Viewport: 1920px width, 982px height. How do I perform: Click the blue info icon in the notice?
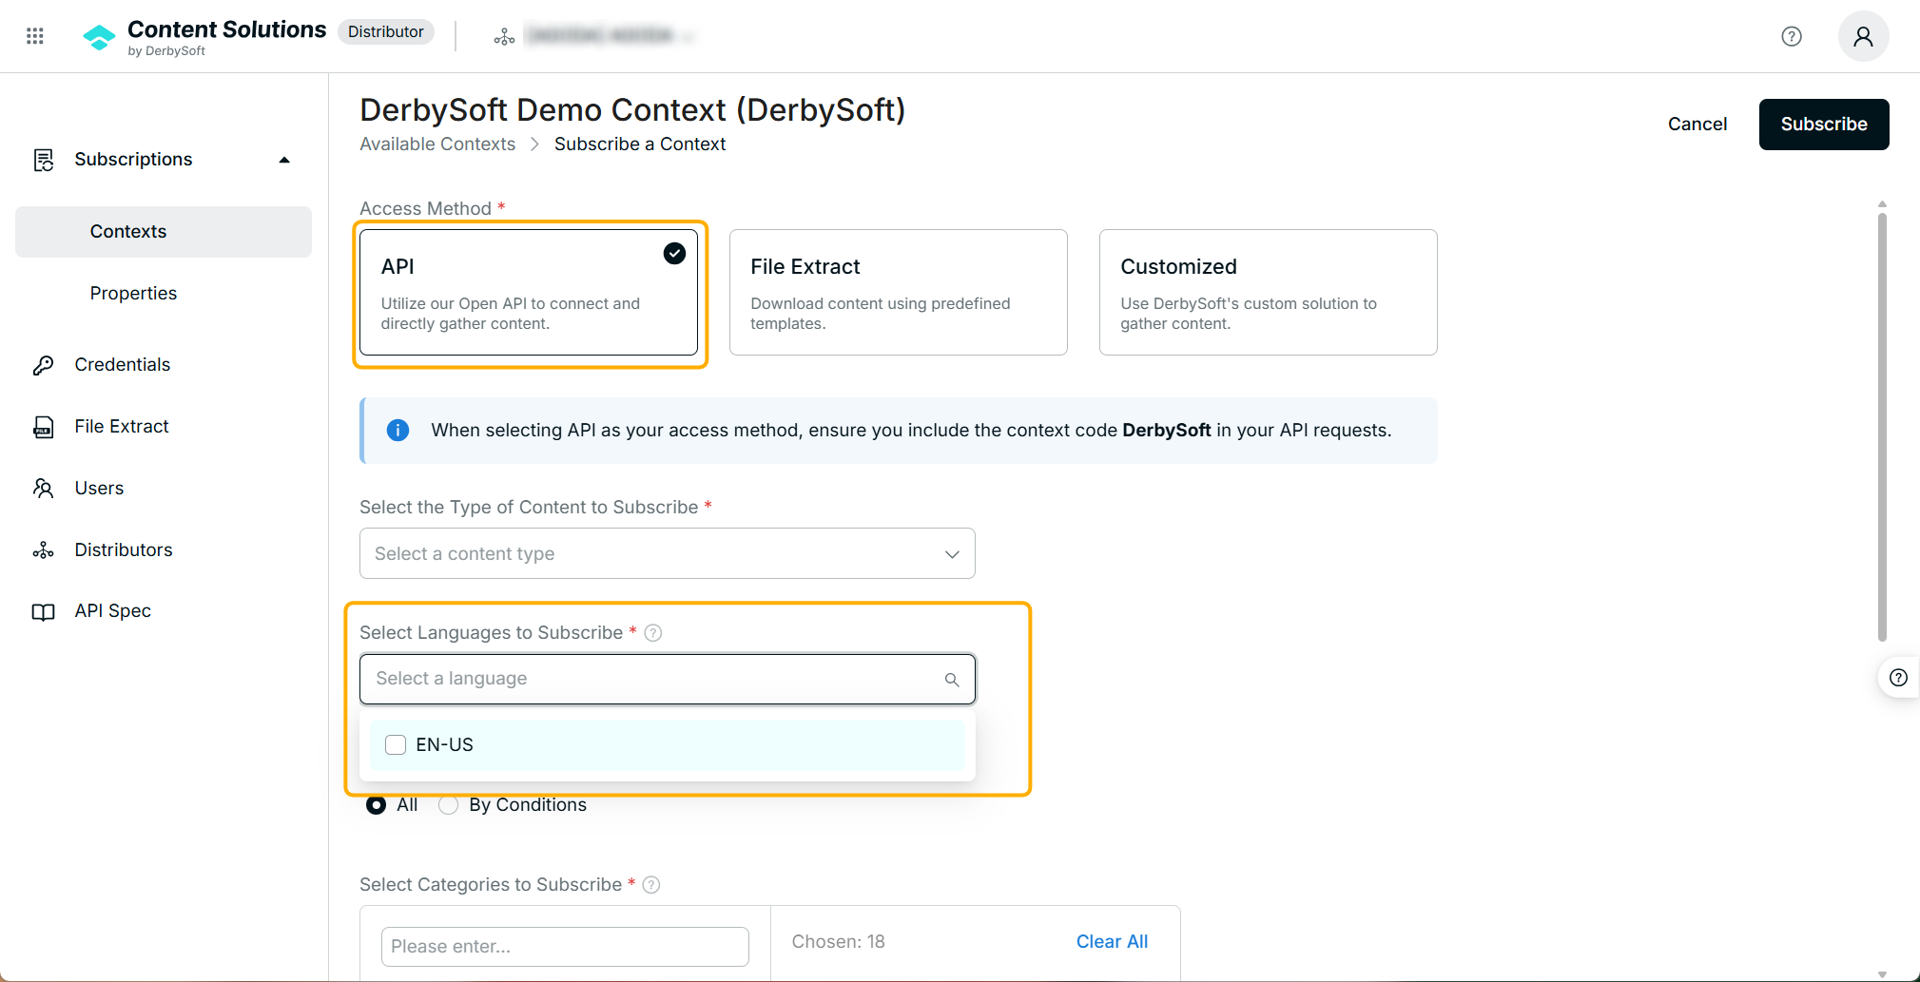pos(398,430)
